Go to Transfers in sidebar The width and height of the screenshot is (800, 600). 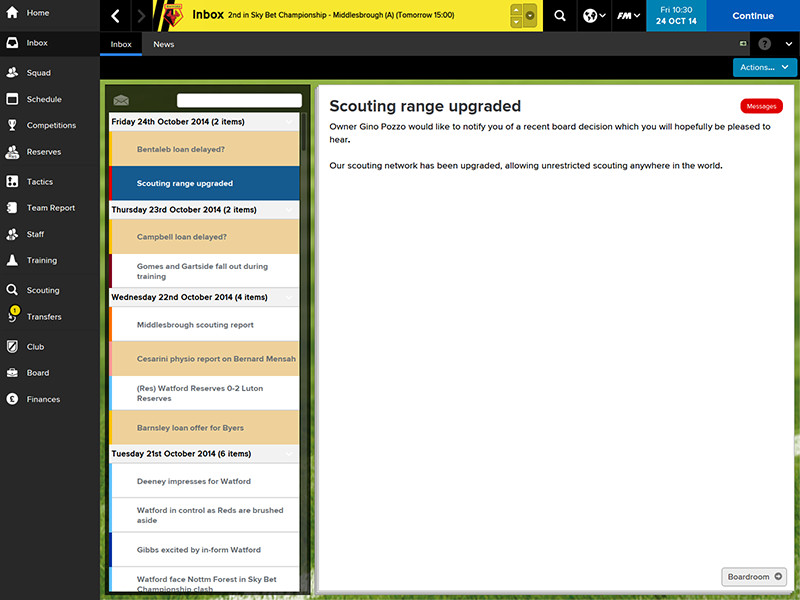(x=44, y=317)
